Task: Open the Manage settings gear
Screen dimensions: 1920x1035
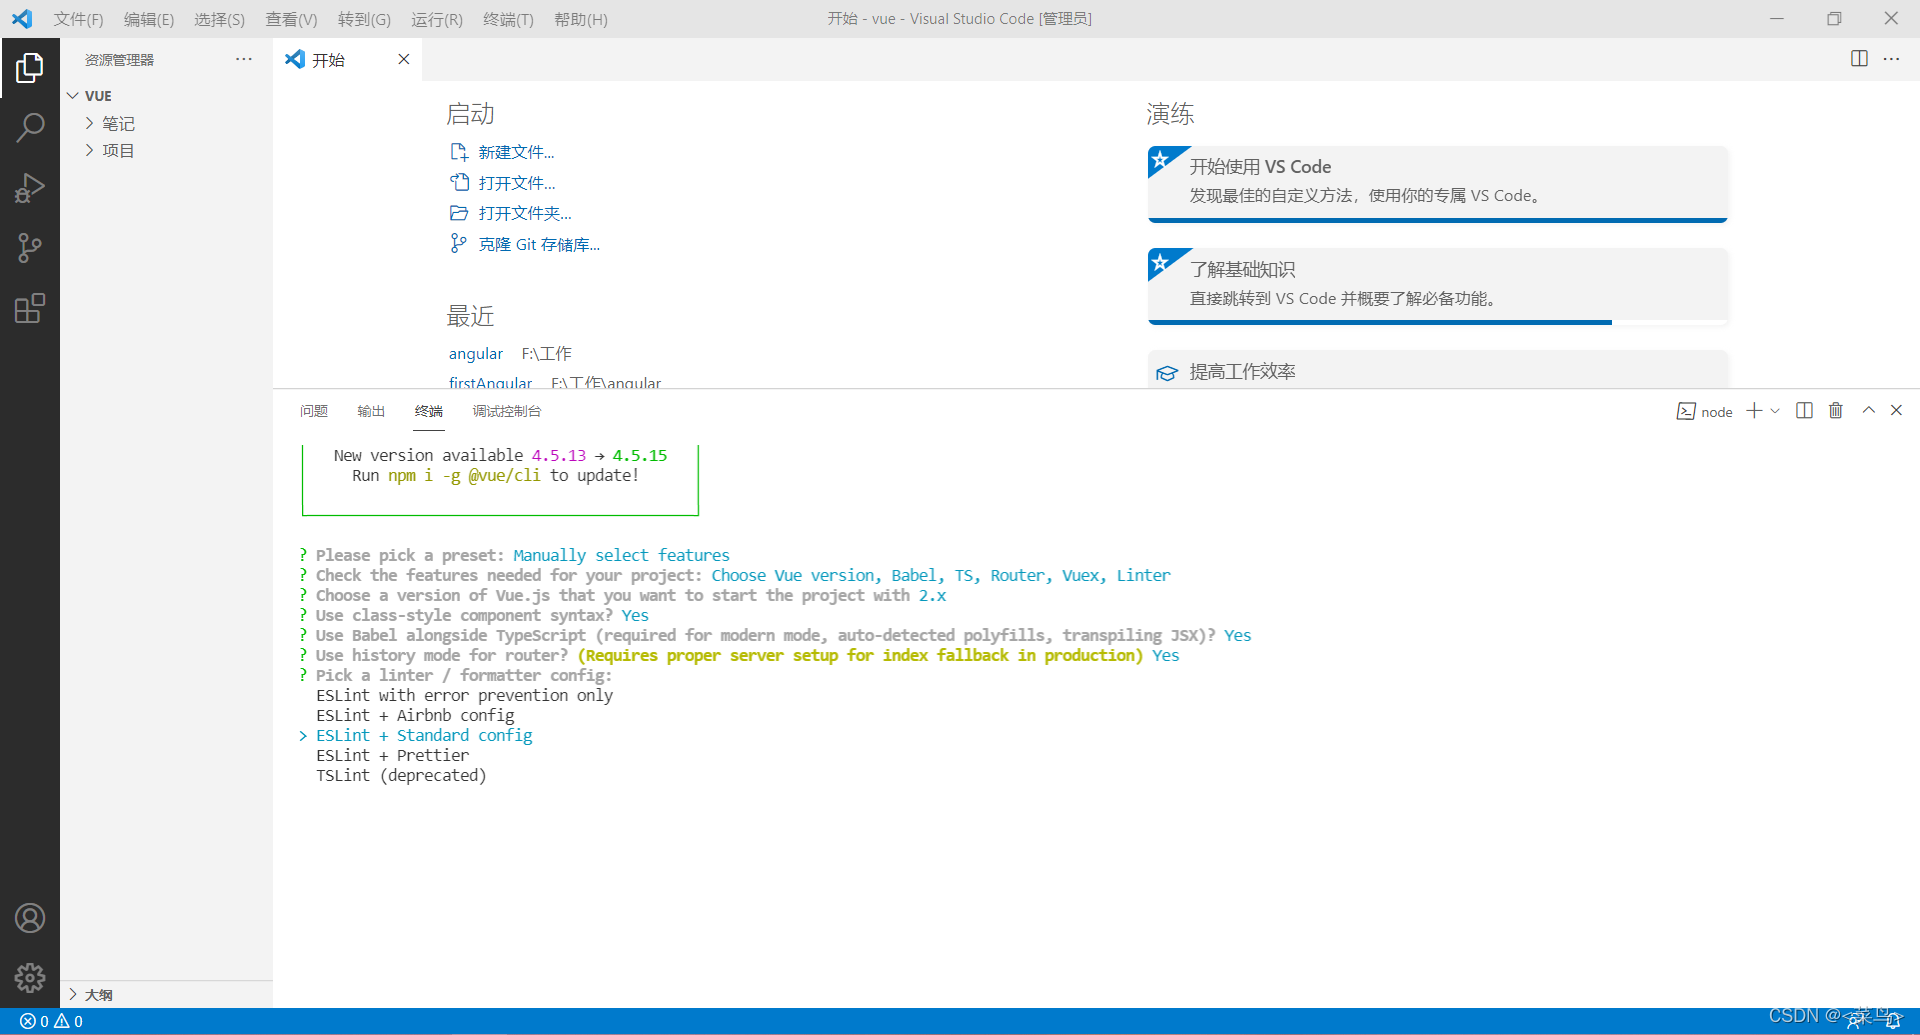Action: click(30, 977)
